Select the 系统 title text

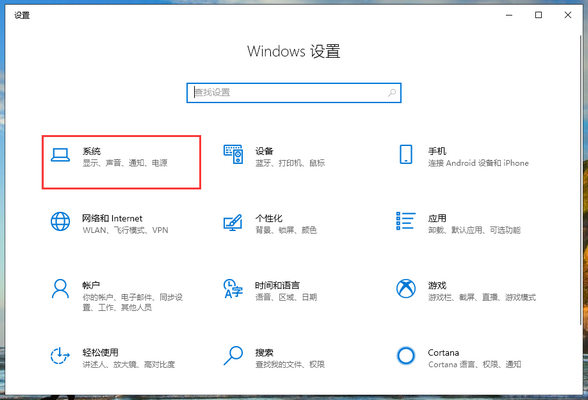tap(92, 151)
